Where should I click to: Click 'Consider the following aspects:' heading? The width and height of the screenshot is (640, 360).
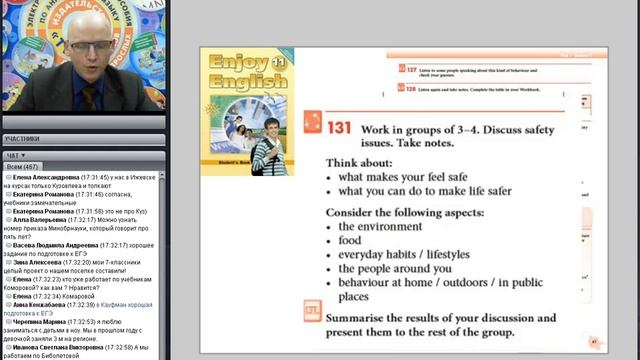[405, 212]
